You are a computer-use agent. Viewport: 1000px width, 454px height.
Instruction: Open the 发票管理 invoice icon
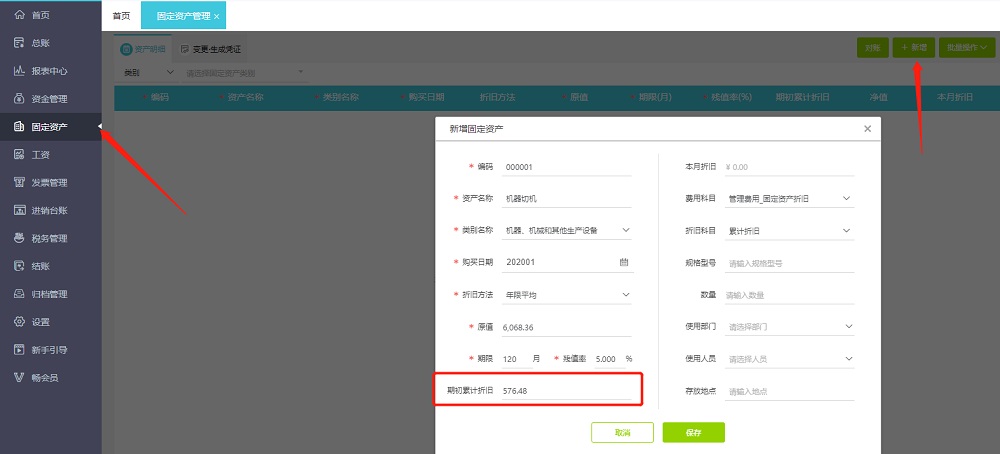[19, 182]
